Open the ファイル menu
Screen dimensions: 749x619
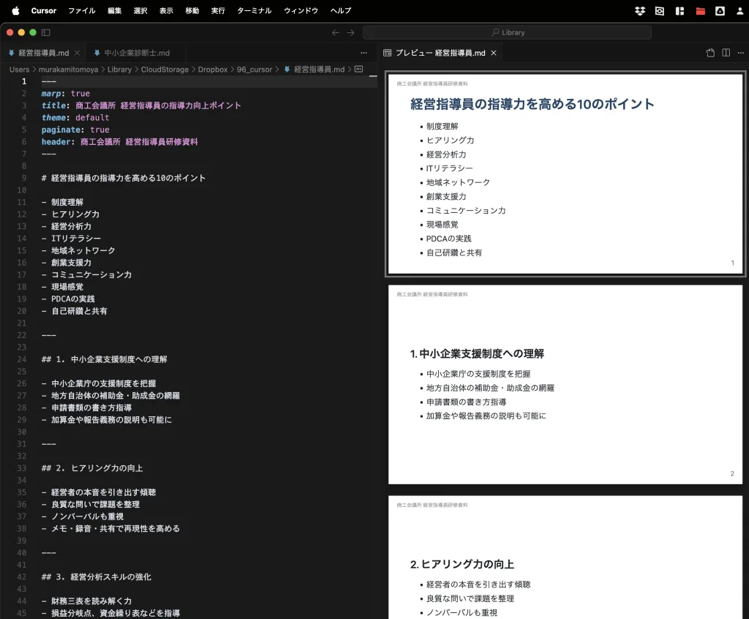coord(82,11)
